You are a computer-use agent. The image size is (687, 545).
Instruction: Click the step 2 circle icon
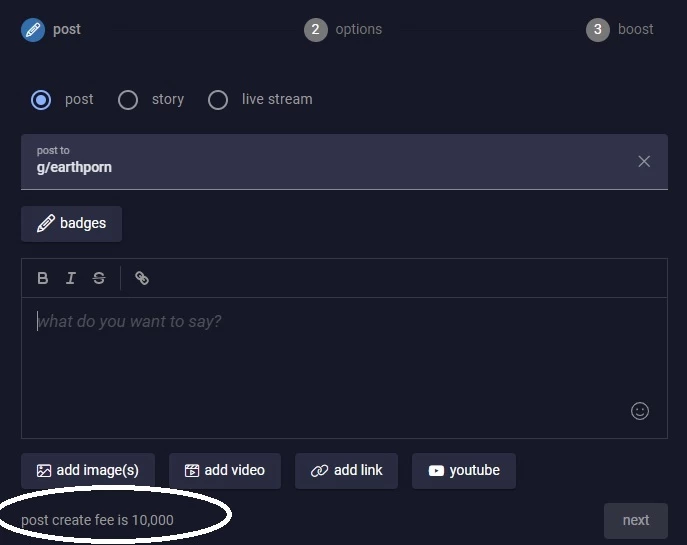[315, 30]
